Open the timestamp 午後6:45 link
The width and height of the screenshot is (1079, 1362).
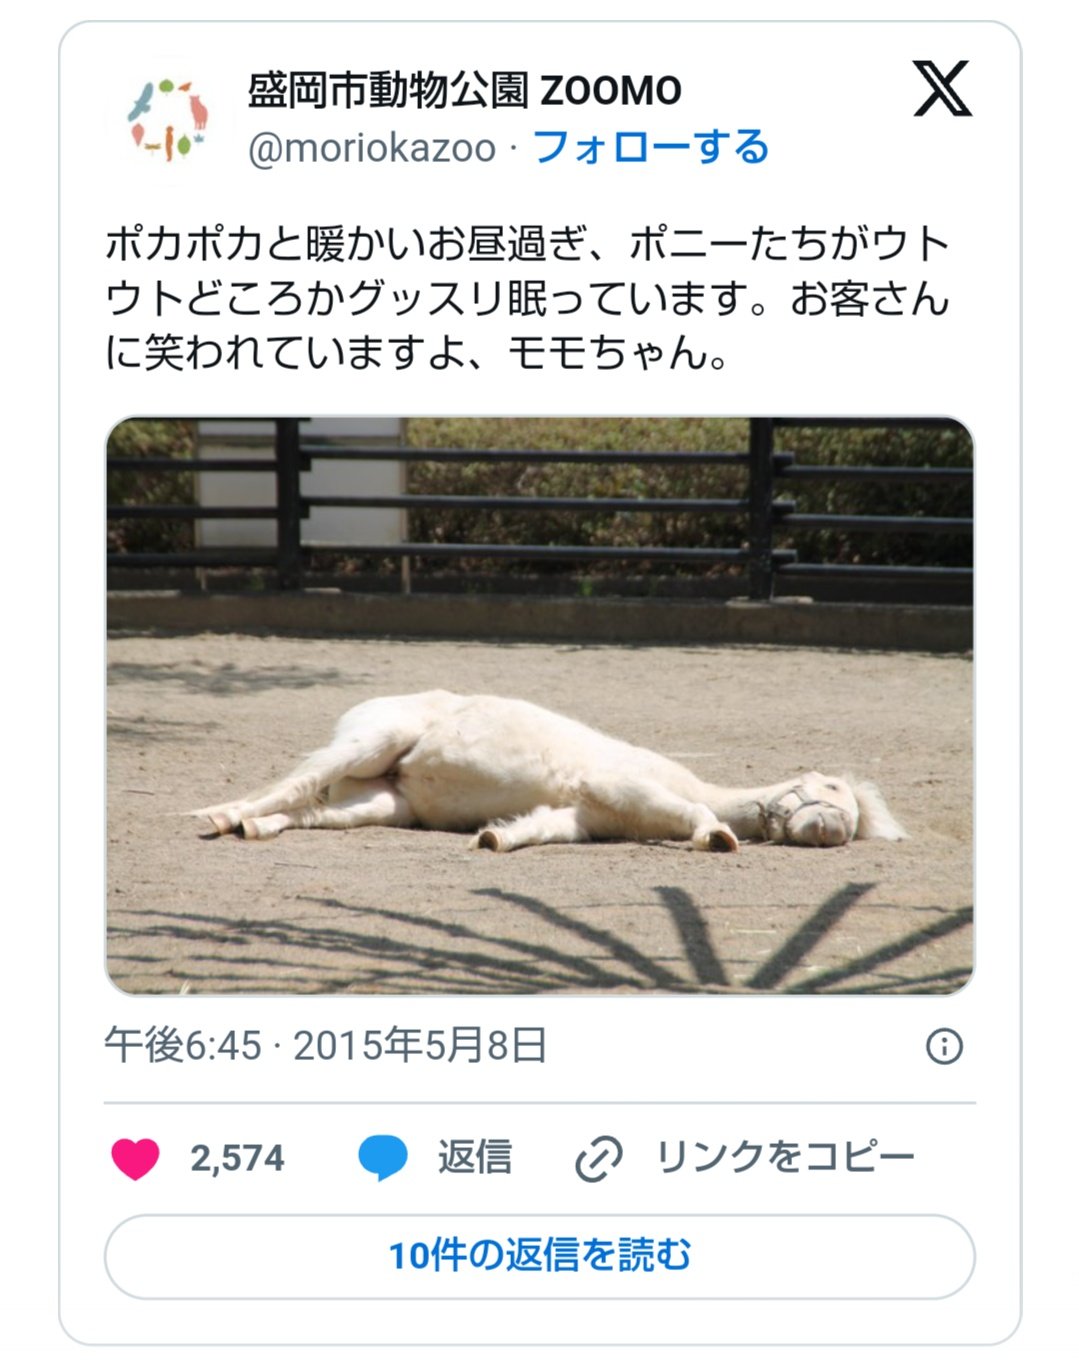click(183, 1046)
